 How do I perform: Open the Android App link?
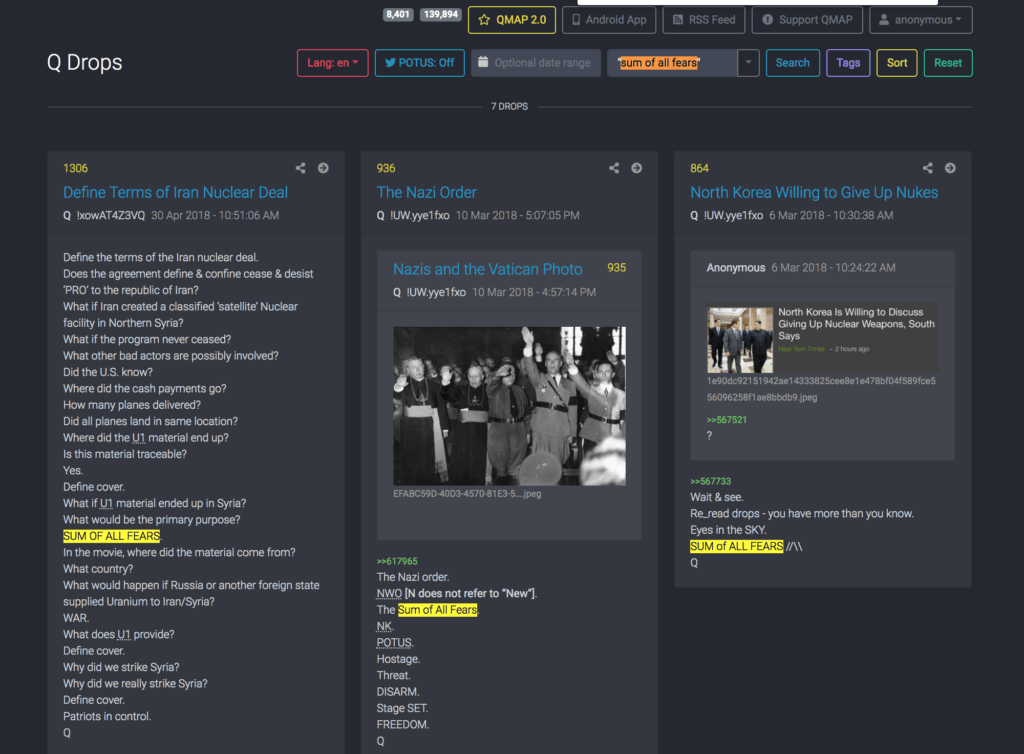pos(608,19)
